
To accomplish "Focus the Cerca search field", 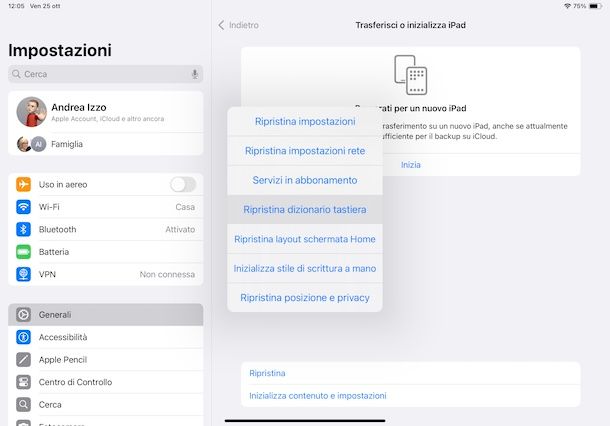I will (x=105, y=74).
